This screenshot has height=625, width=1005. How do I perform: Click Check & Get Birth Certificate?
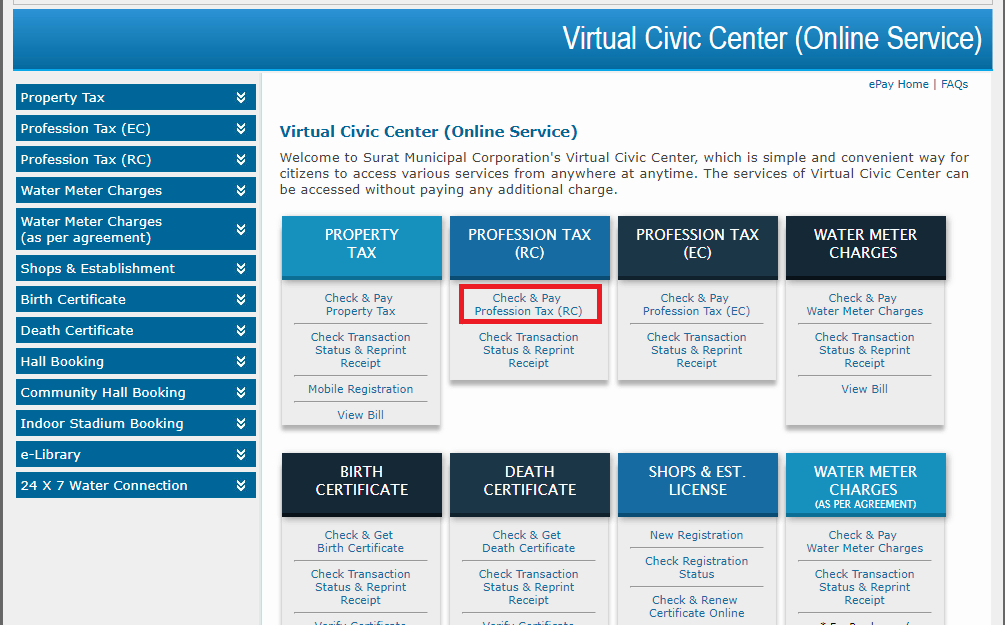360,542
